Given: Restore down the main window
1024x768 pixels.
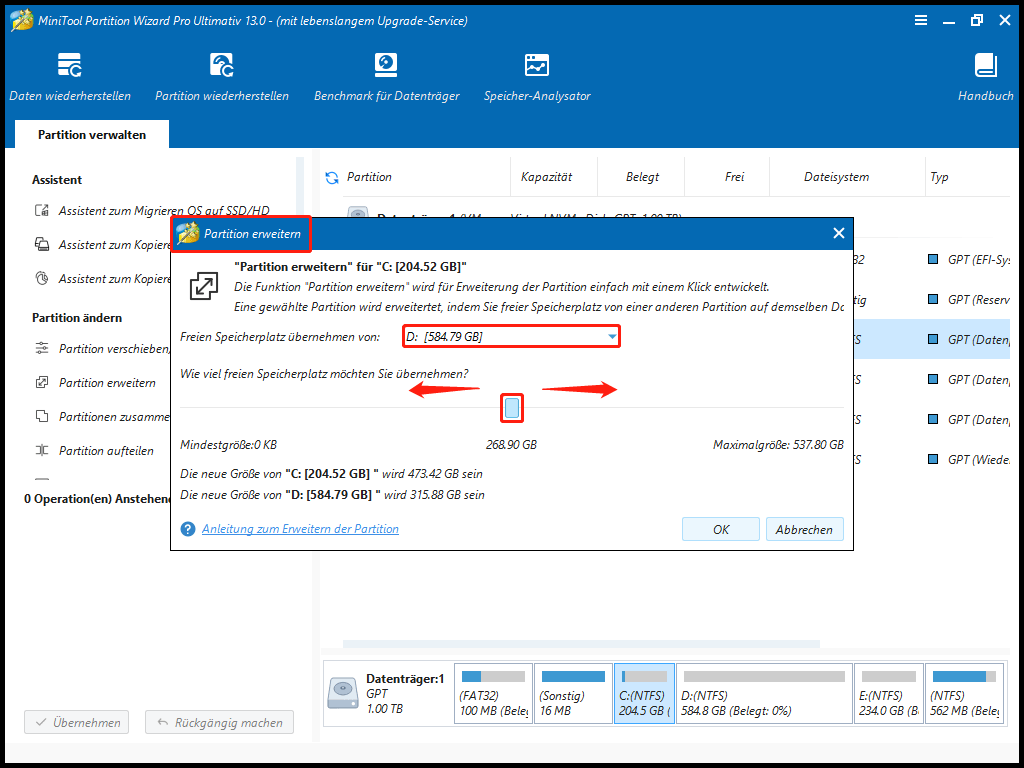Looking at the screenshot, I should tap(976, 20).
